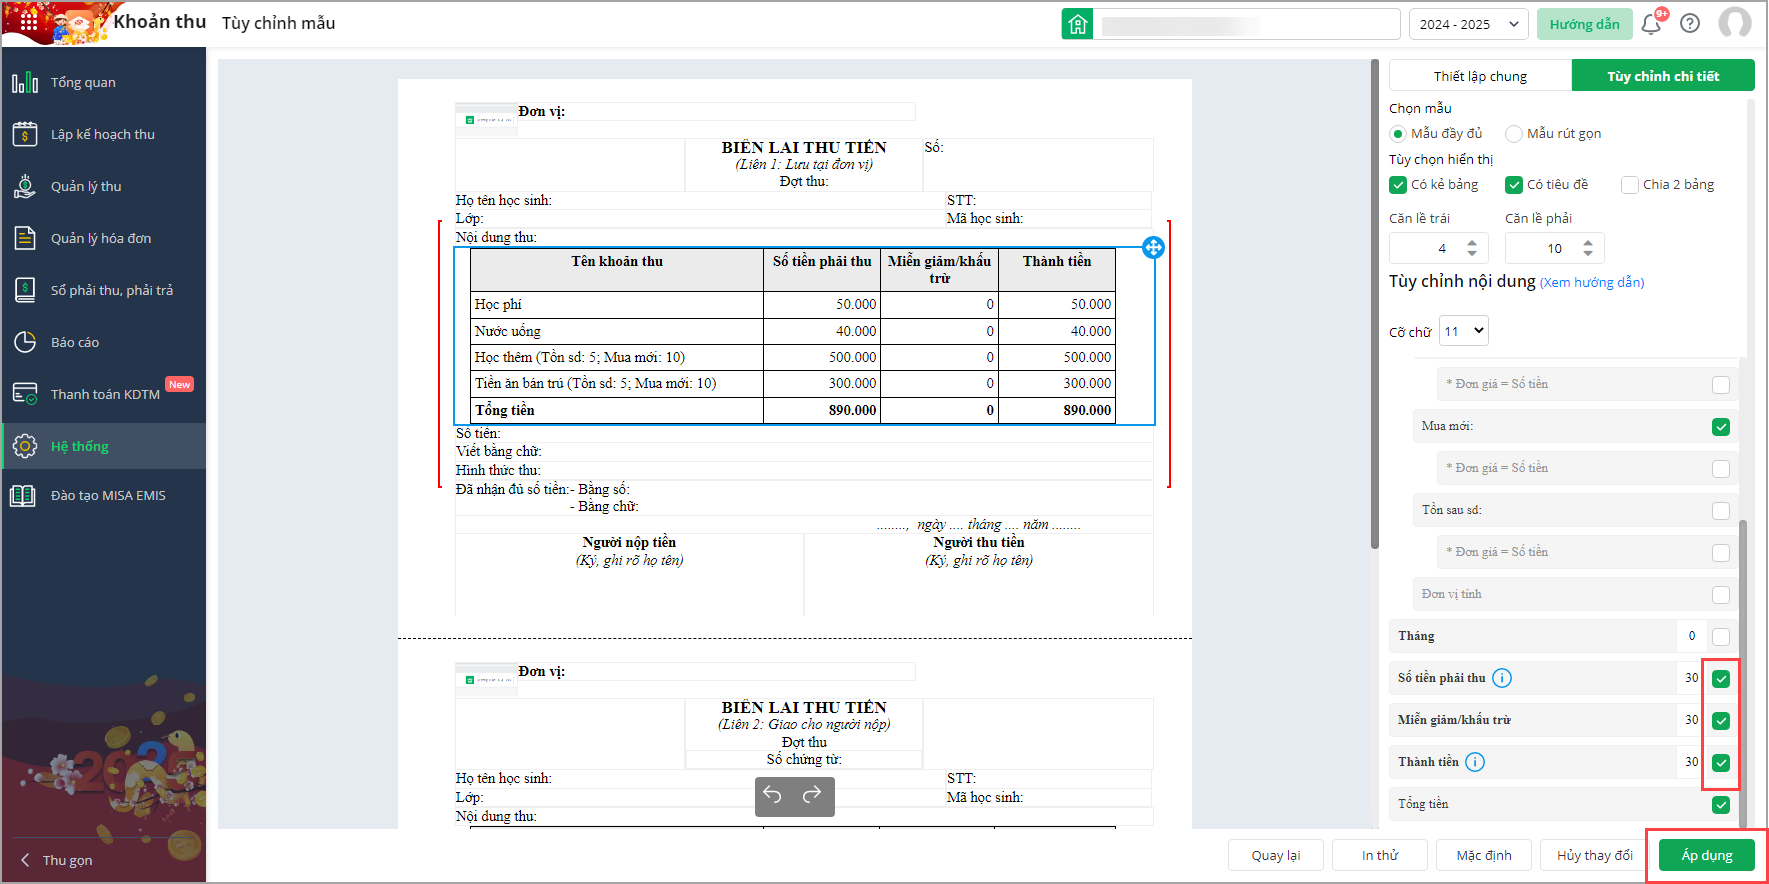Open the help question mark icon
Screen dimensions: 1769x884
click(x=1690, y=24)
